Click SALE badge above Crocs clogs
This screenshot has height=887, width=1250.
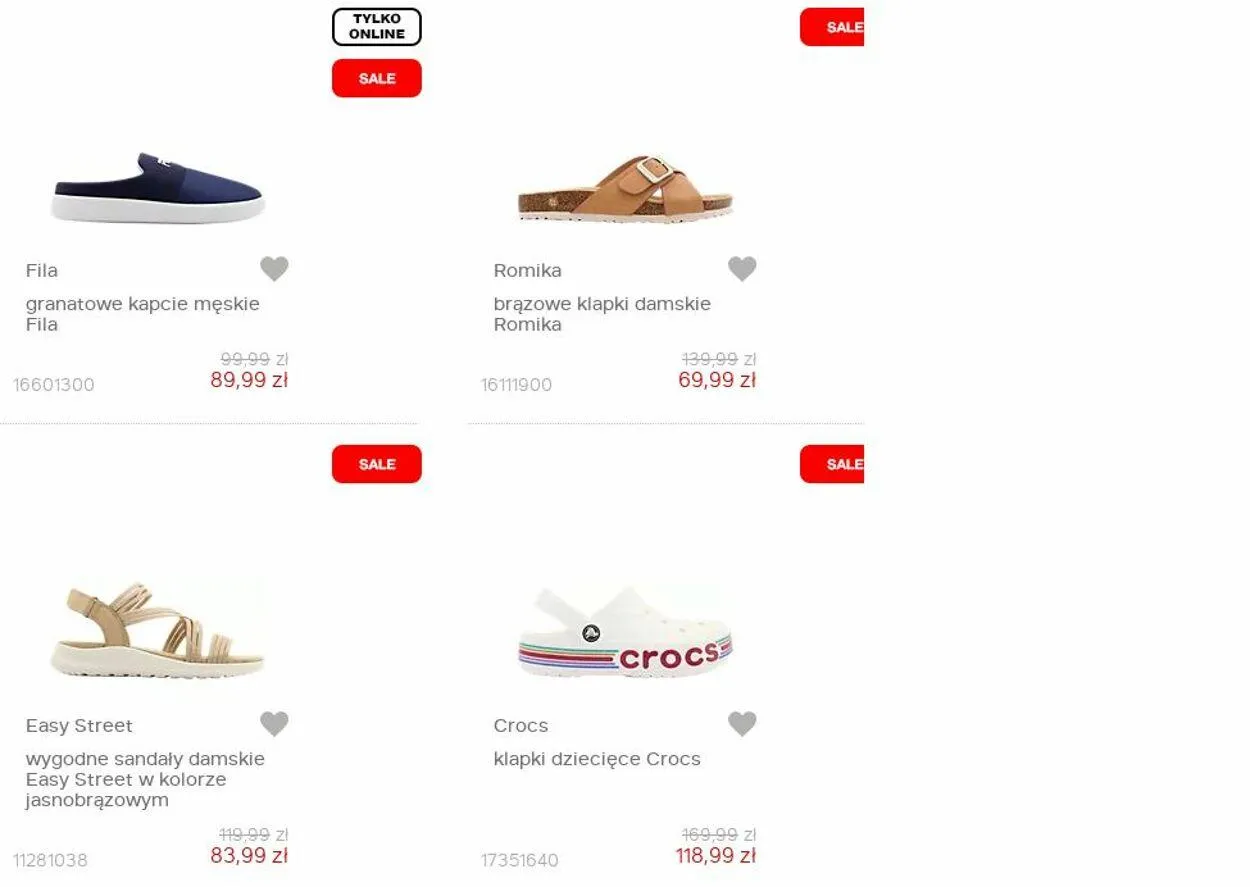point(832,464)
